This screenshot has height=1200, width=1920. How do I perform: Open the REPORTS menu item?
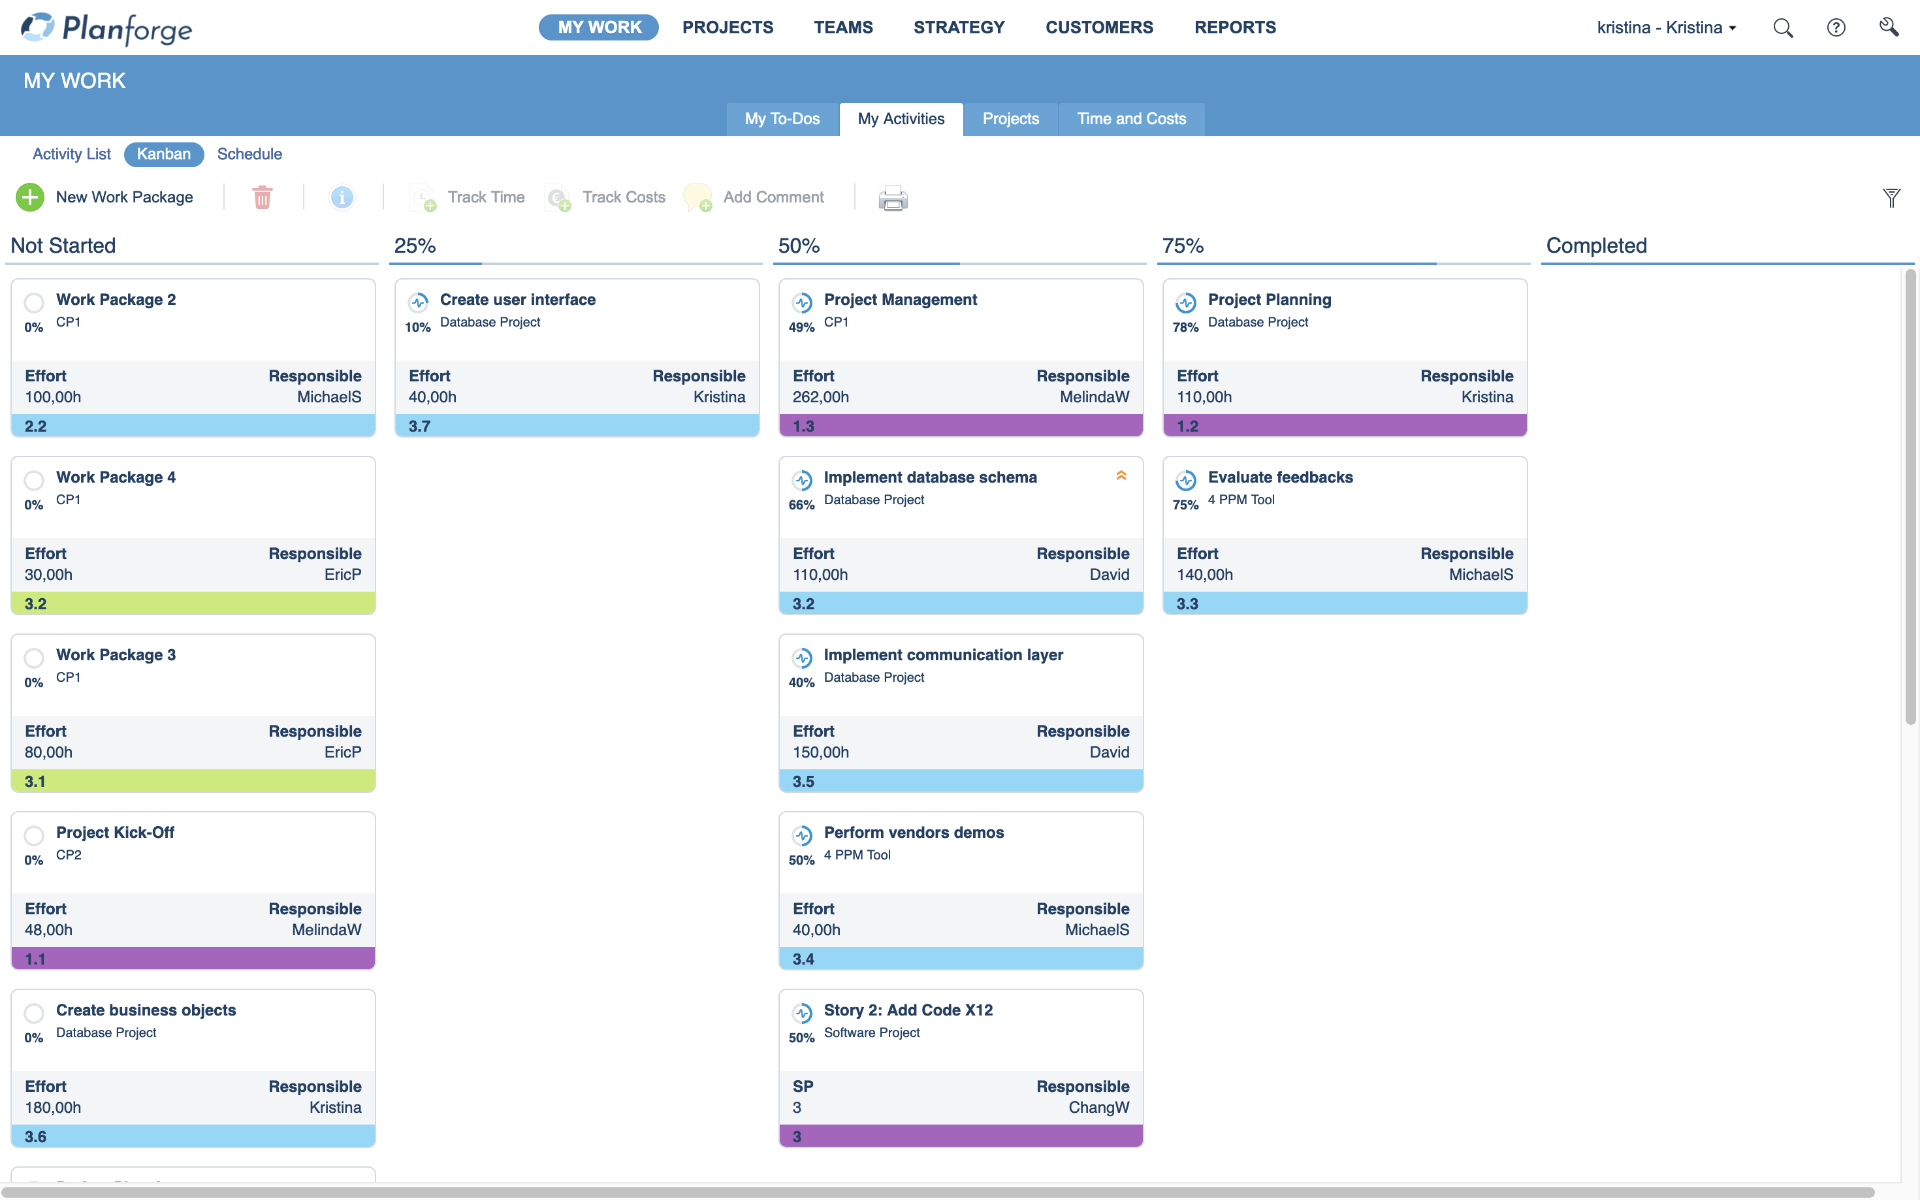1235,28
